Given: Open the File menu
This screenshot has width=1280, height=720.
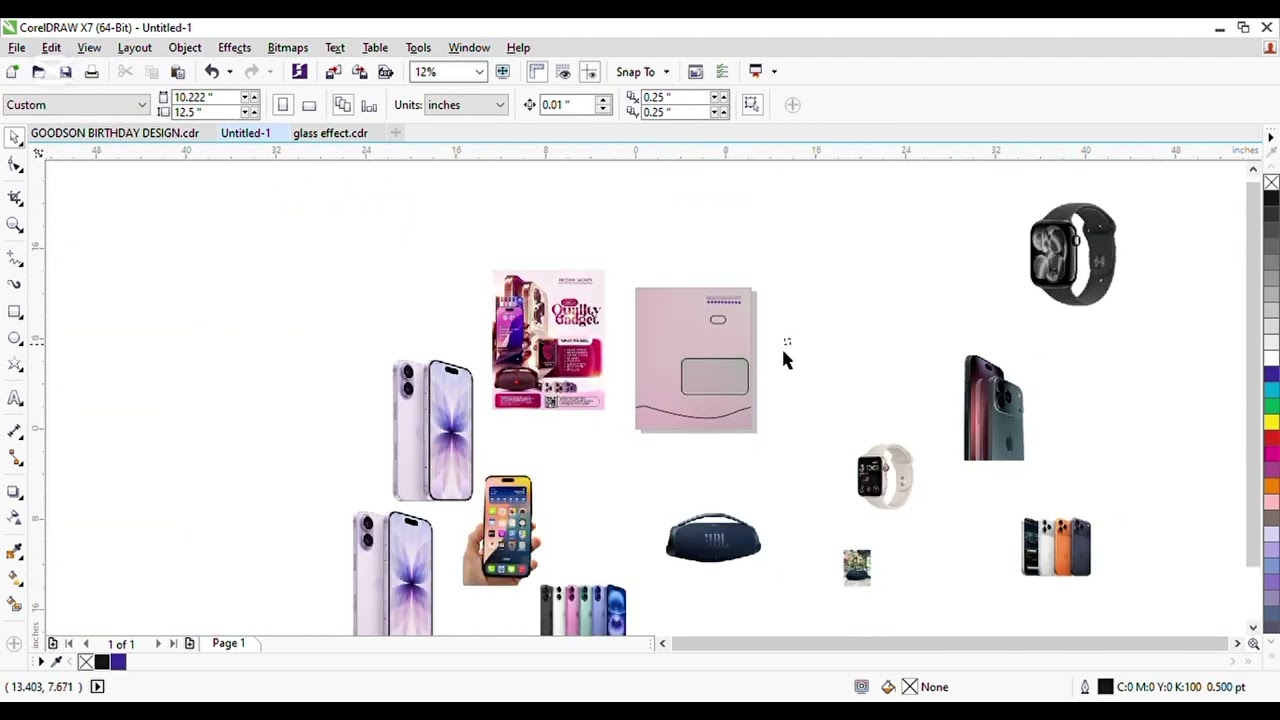Looking at the screenshot, I should tap(17, 48).
